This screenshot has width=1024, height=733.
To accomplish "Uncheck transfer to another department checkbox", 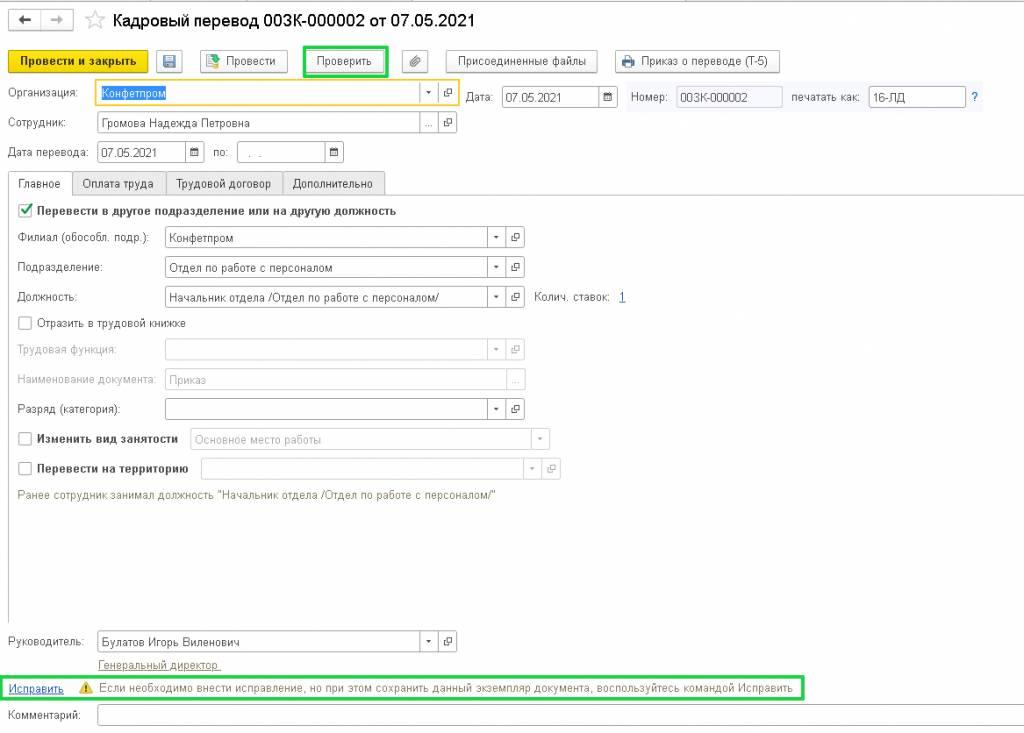I will pyautogui.click(x=25, y=211).
